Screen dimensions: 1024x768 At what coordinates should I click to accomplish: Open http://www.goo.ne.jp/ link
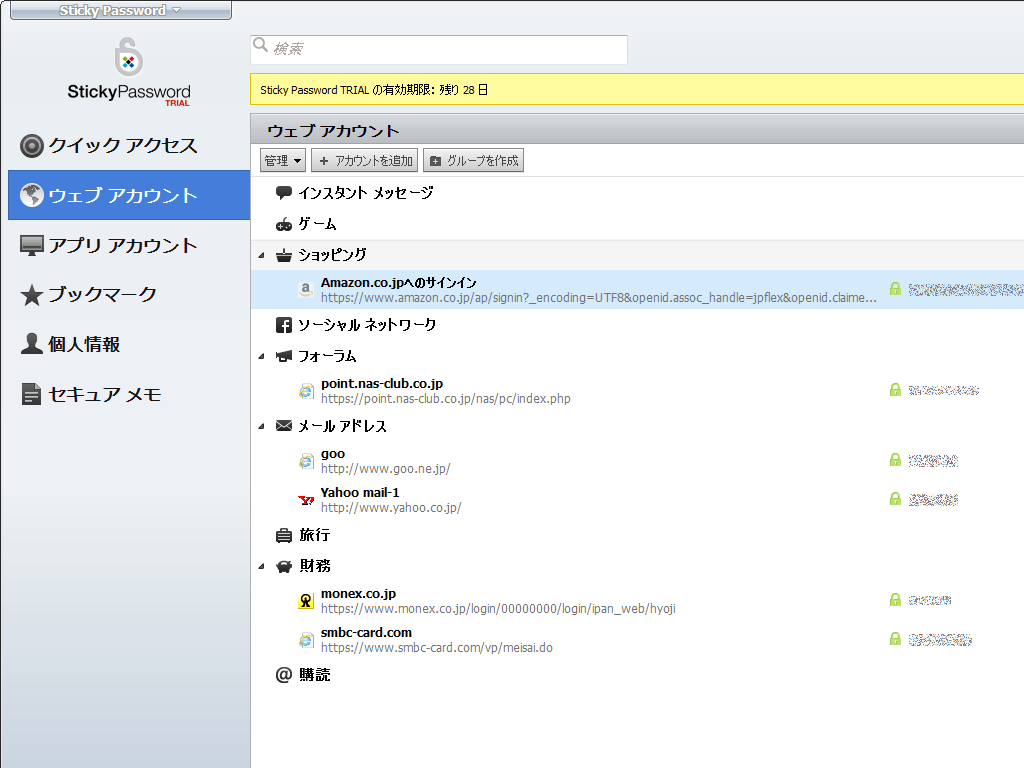pos(385,469)
